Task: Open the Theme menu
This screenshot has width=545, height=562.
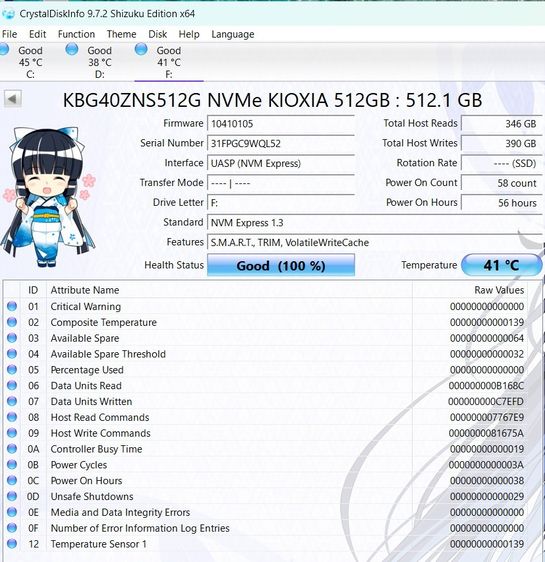Action: pos(121,34)
